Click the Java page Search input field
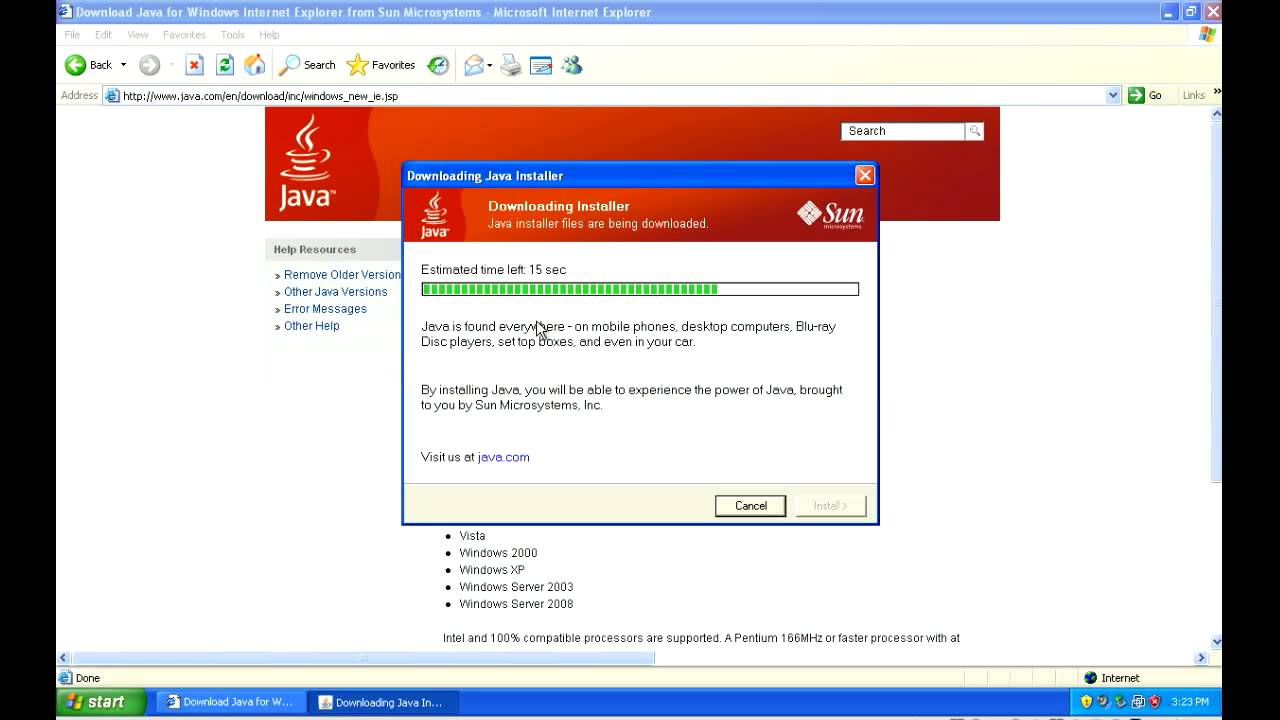The image size is (1280, 720). (904, 131)
